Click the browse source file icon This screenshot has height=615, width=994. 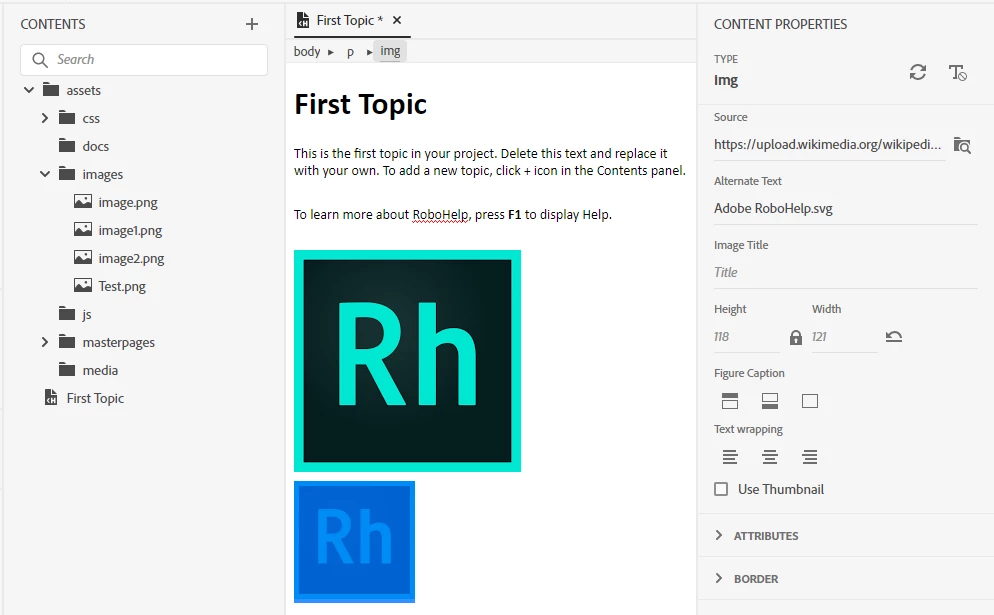962,145
